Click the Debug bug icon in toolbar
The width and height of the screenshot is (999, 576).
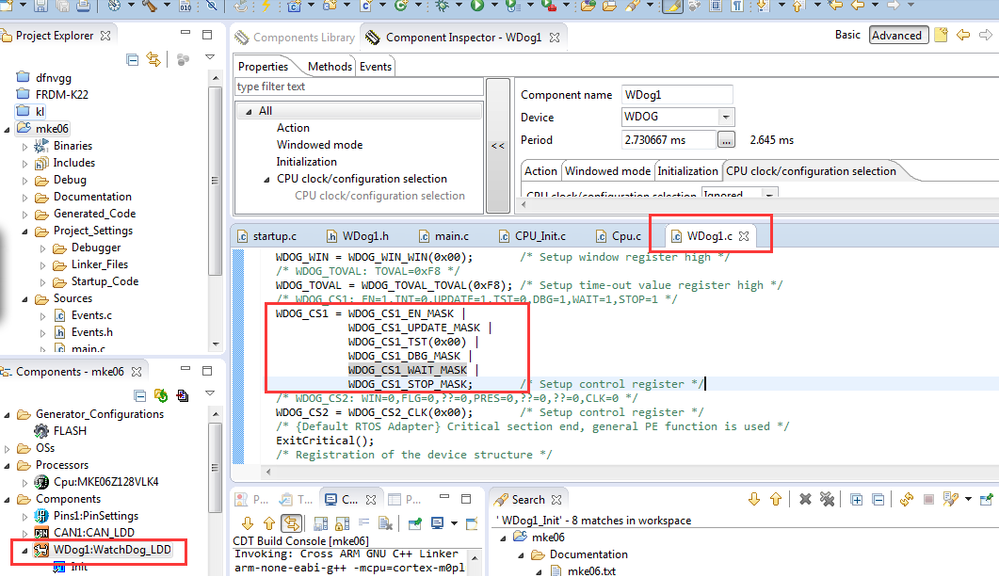point(442,6)
